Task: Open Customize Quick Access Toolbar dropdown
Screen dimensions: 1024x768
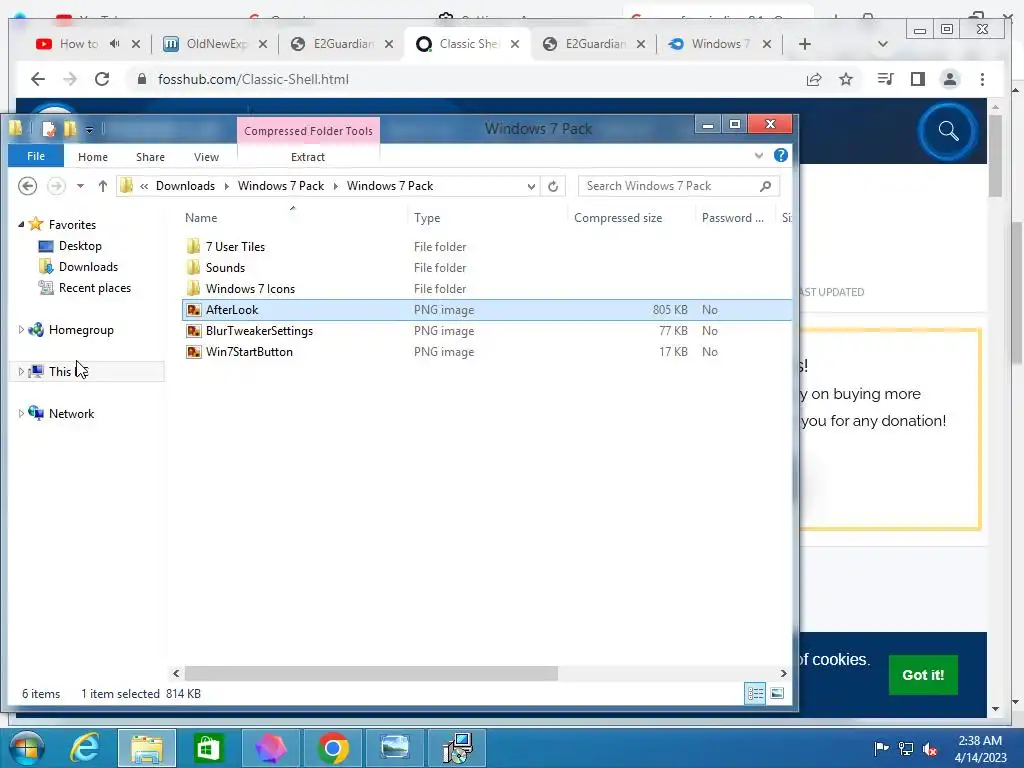Action: point(89,129)
